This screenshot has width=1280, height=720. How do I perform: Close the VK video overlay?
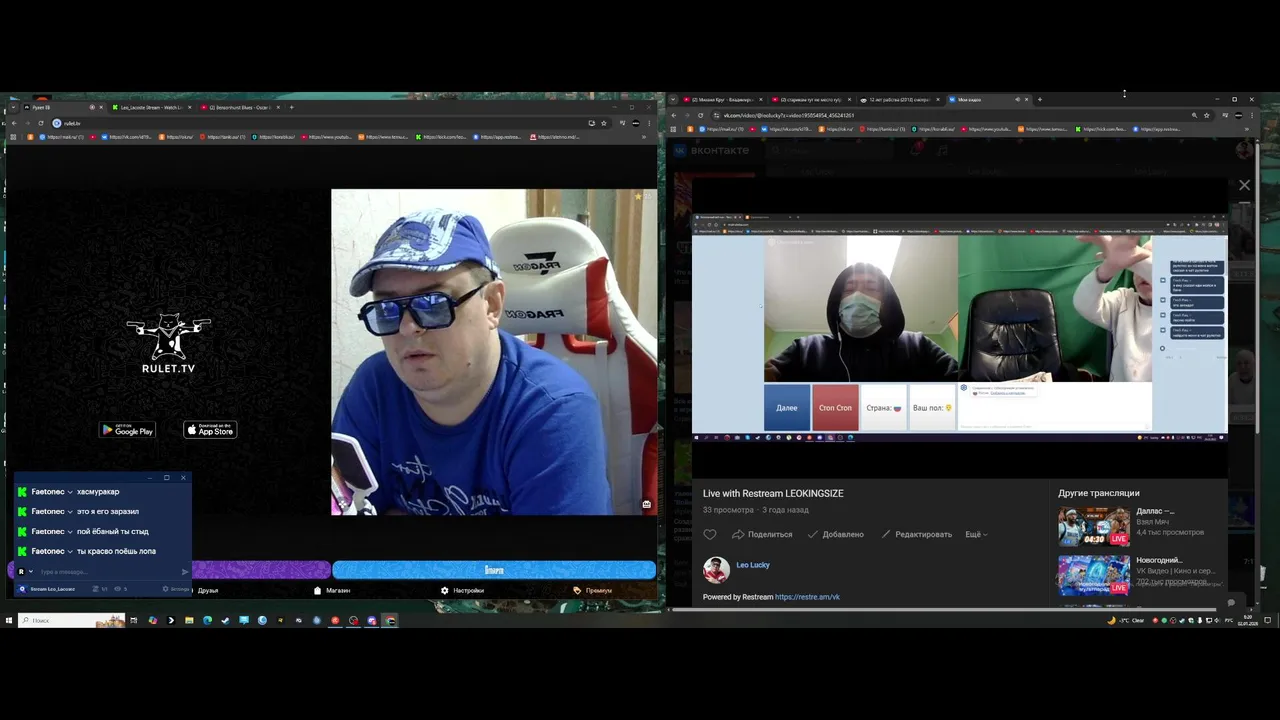pos(1244,185)
